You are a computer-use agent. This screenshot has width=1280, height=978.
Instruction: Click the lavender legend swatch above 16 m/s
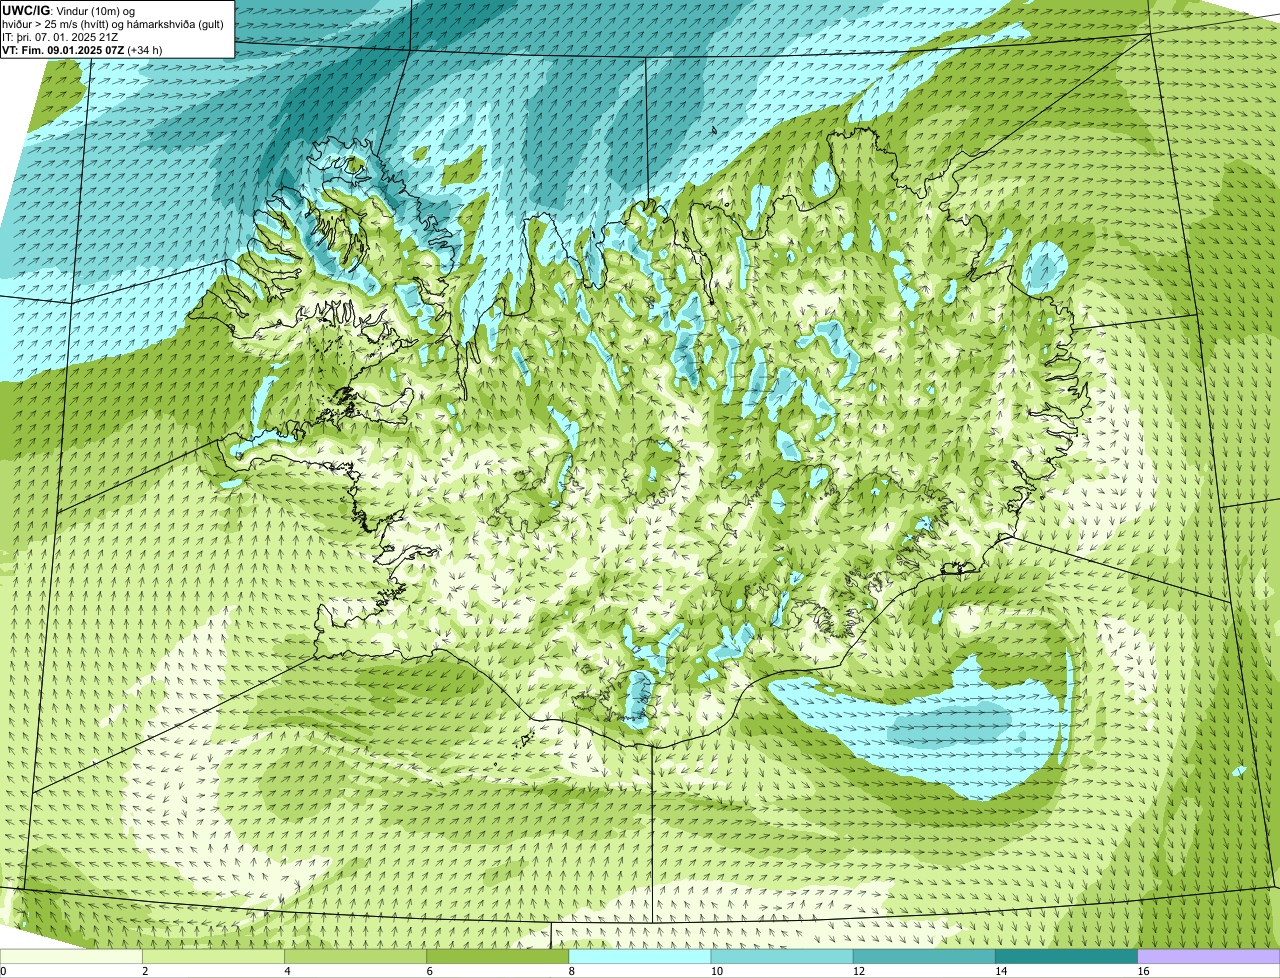(x=1209, y=956)
